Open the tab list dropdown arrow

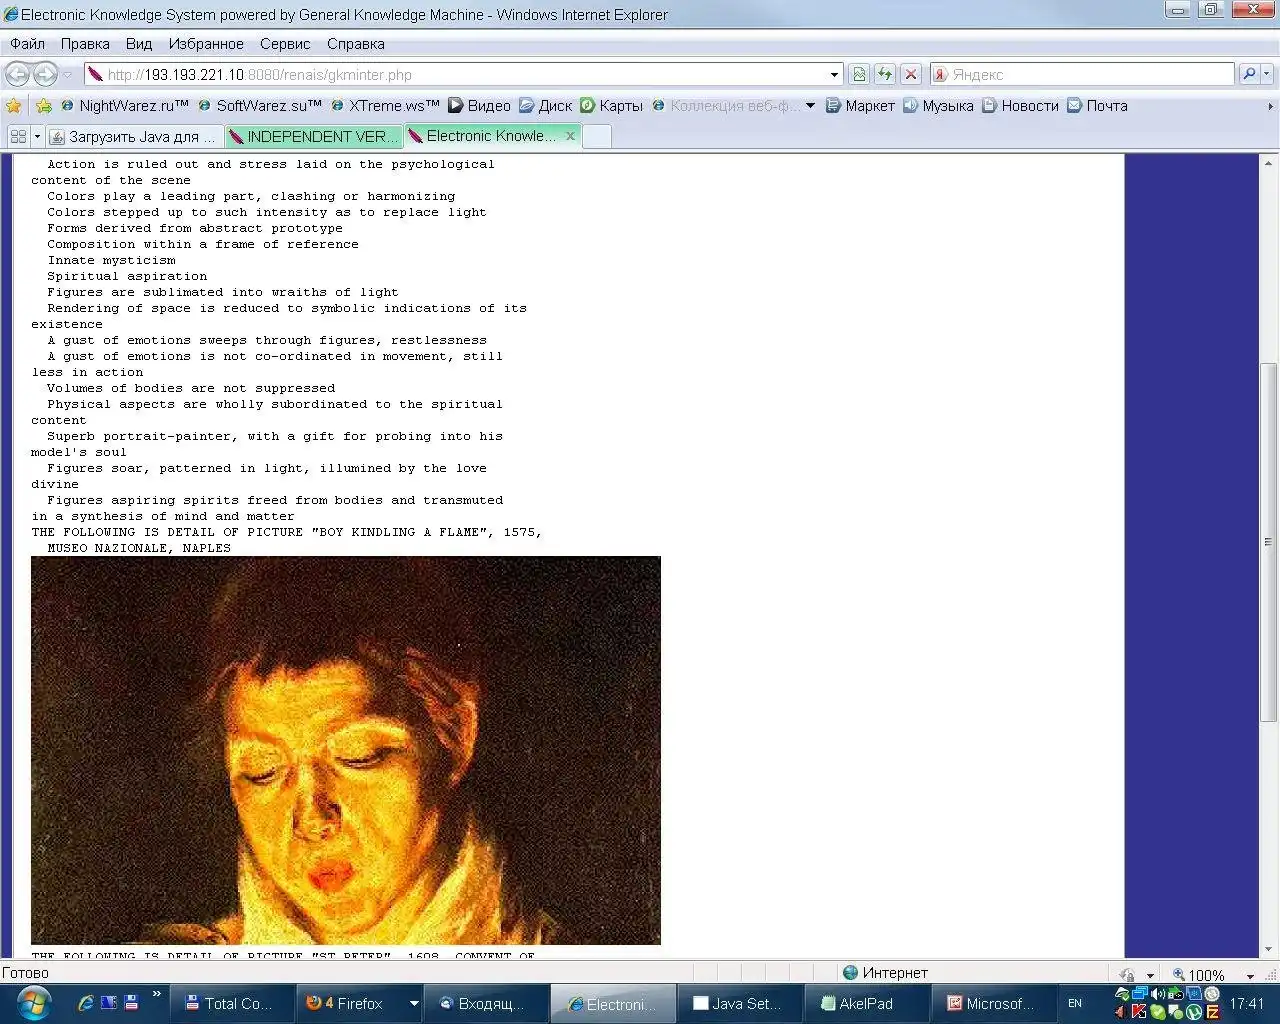(x=37, y=136)
